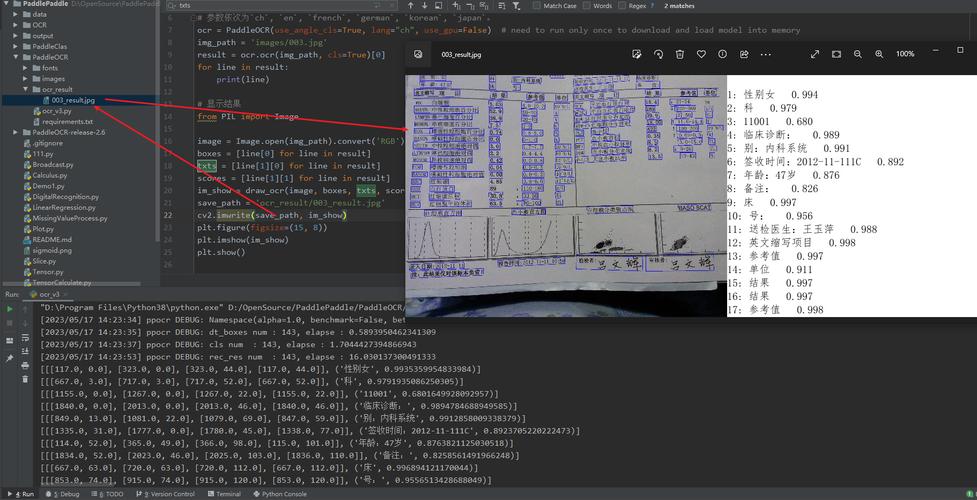Enable the Words checkbox
The width and height of the screenshot is (977, 500).
click(586, 6)
